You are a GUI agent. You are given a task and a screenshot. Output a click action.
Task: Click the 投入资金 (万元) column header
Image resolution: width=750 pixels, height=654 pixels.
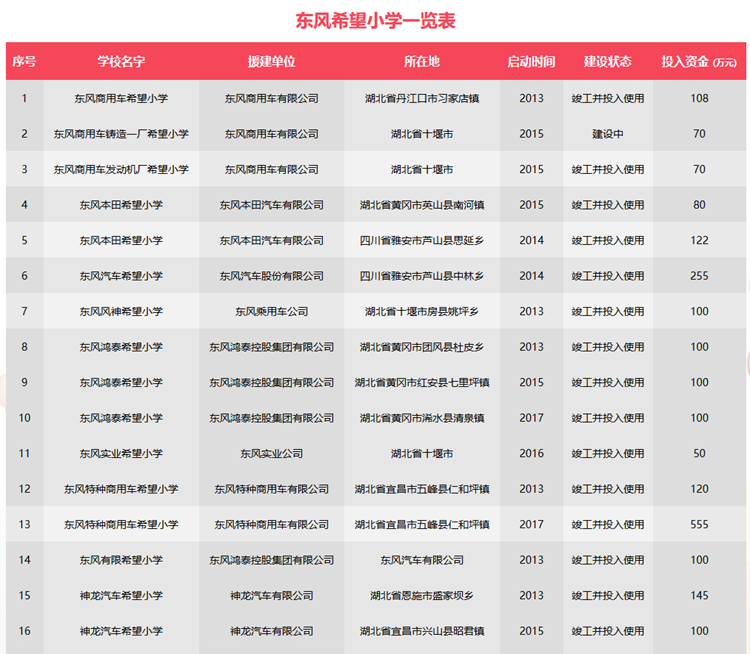click(x=699, y=61)
